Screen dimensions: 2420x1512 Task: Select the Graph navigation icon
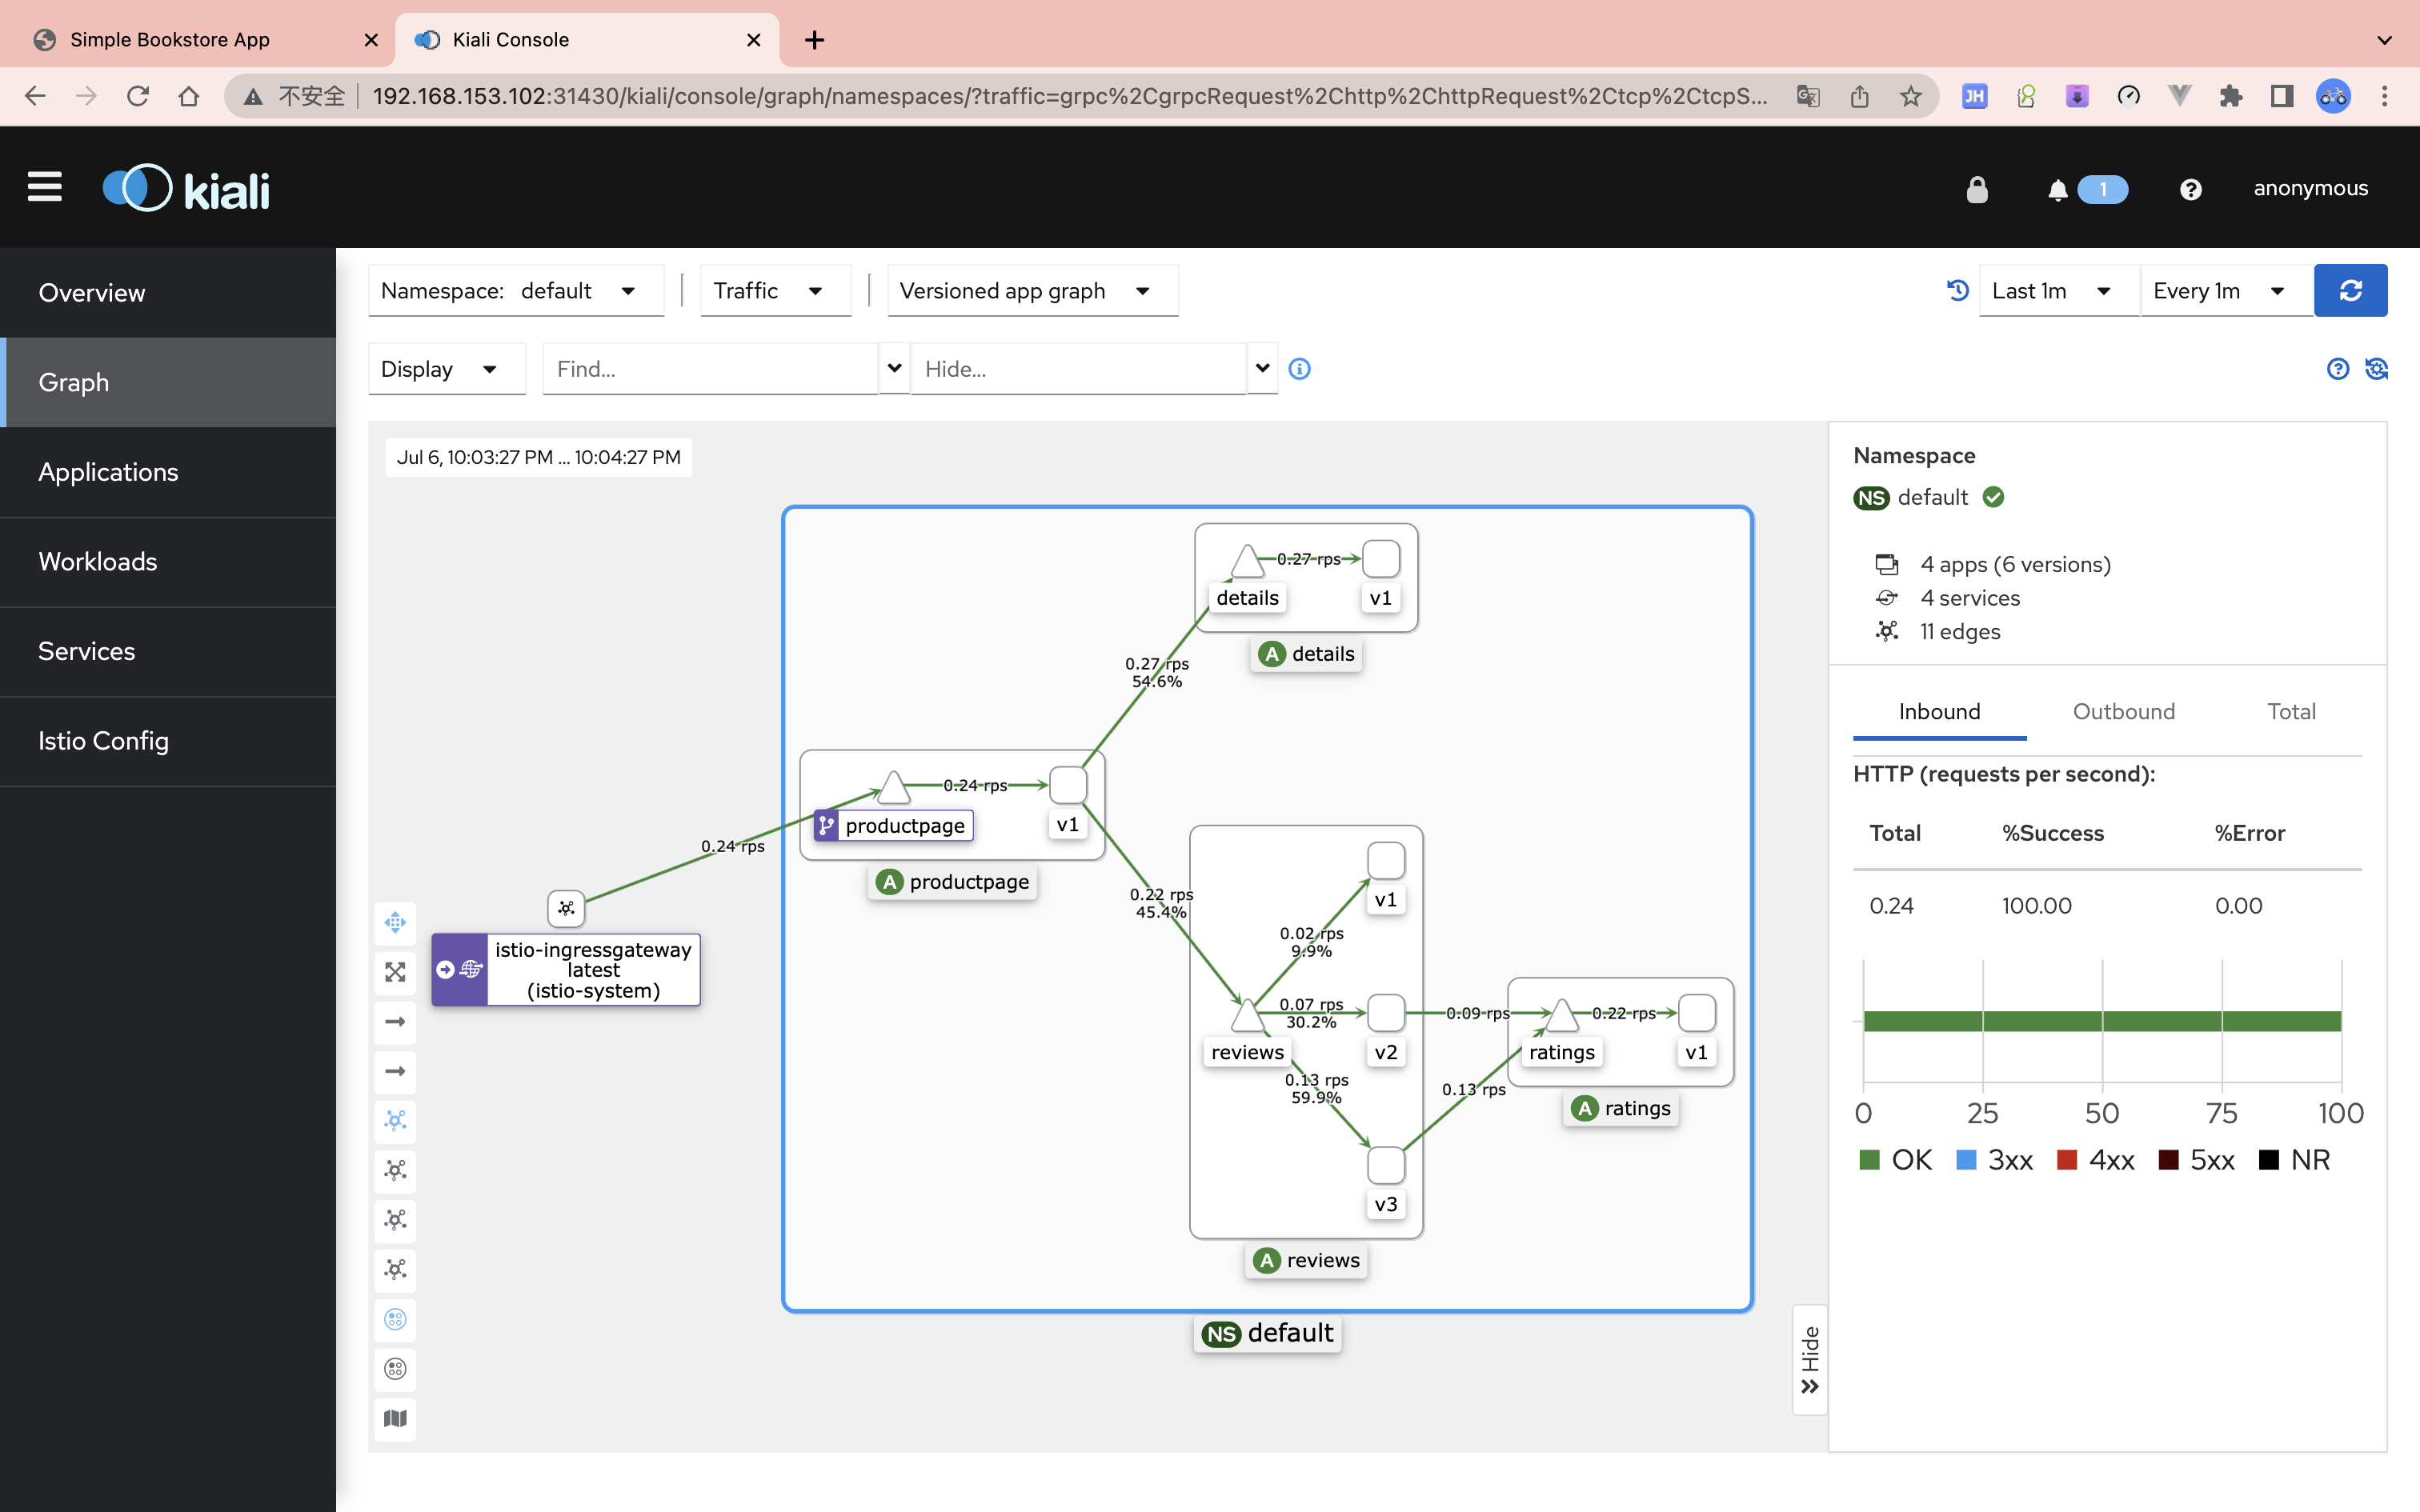[x=73, y=382]
